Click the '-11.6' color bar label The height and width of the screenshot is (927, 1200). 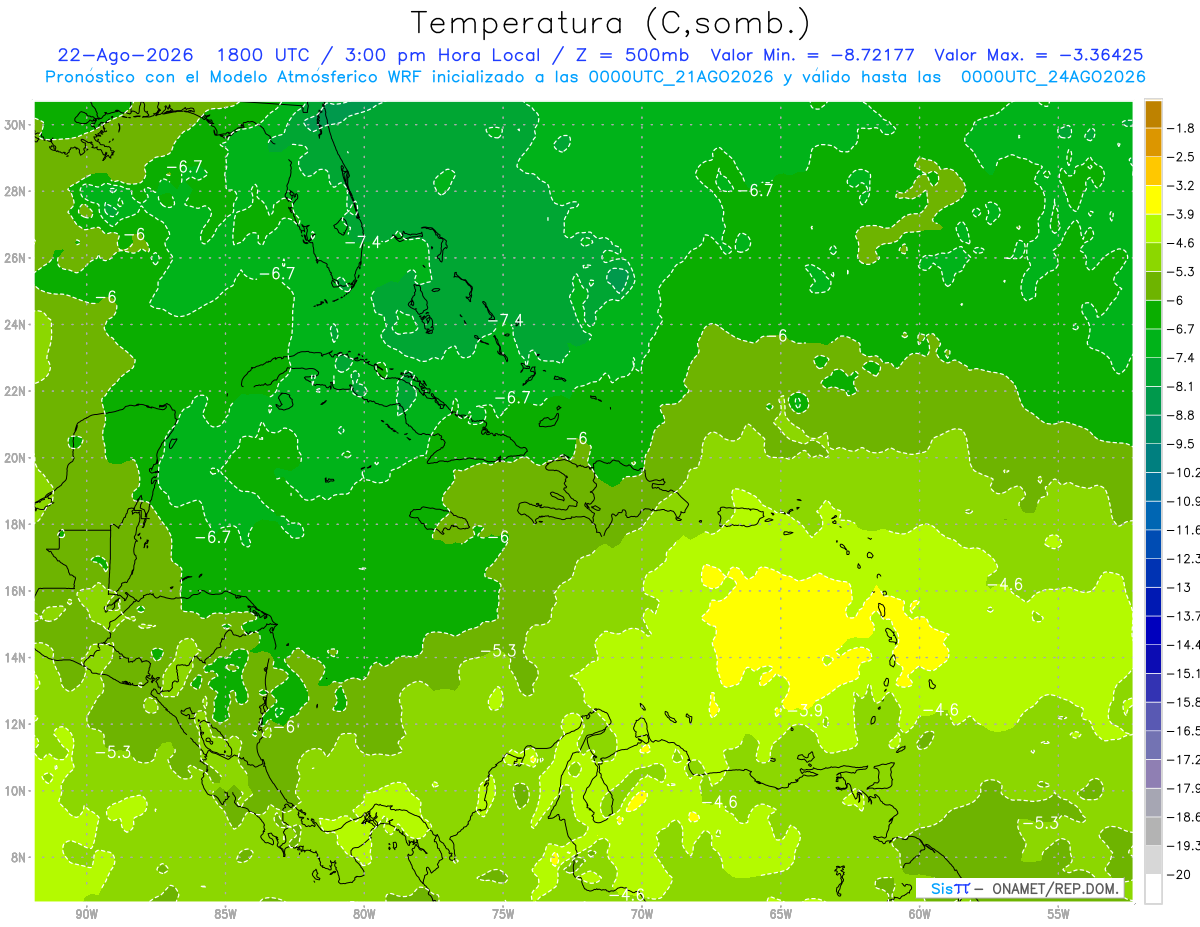point(1183,530)
